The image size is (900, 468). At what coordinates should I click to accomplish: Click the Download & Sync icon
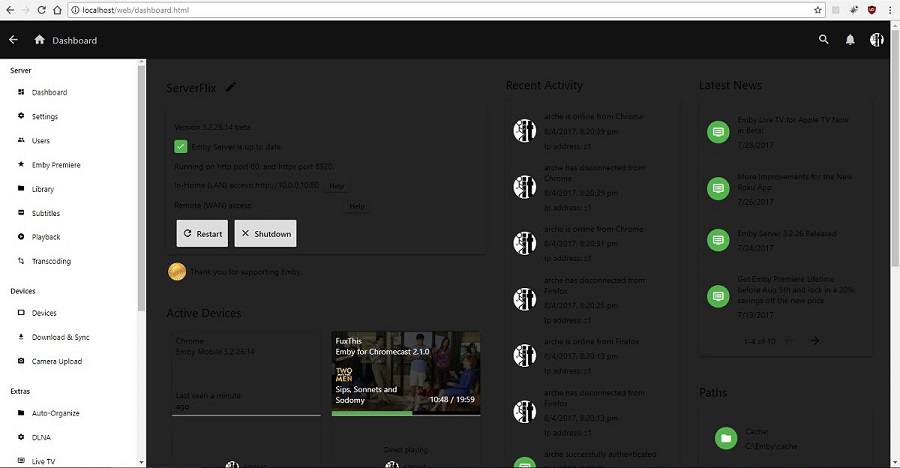(21, 337)
